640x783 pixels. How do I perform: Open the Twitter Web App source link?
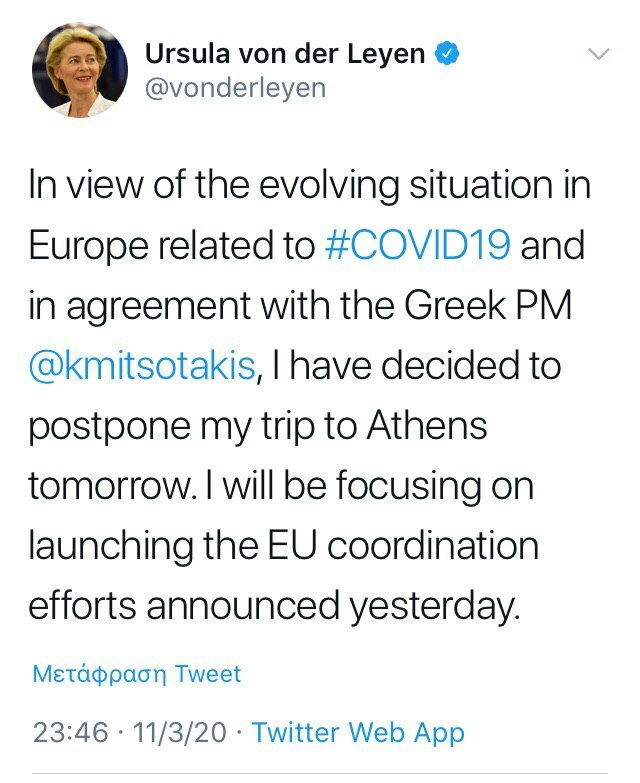(358, 732)
